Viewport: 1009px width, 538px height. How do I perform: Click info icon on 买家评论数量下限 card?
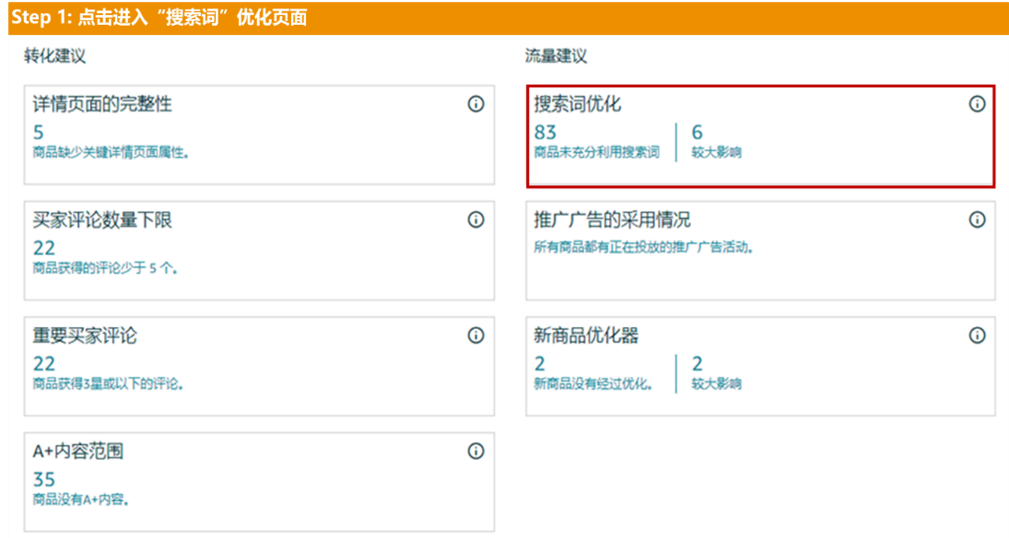click(476, 219)
